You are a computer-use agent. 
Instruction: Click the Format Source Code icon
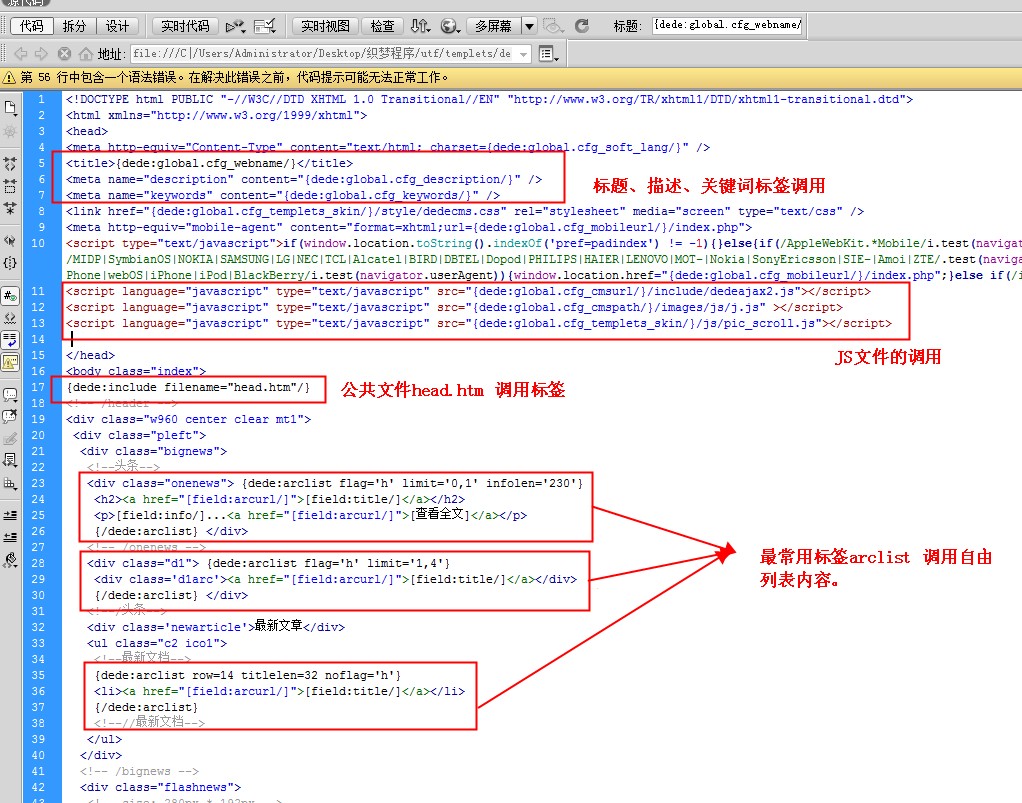coord(10,559)
